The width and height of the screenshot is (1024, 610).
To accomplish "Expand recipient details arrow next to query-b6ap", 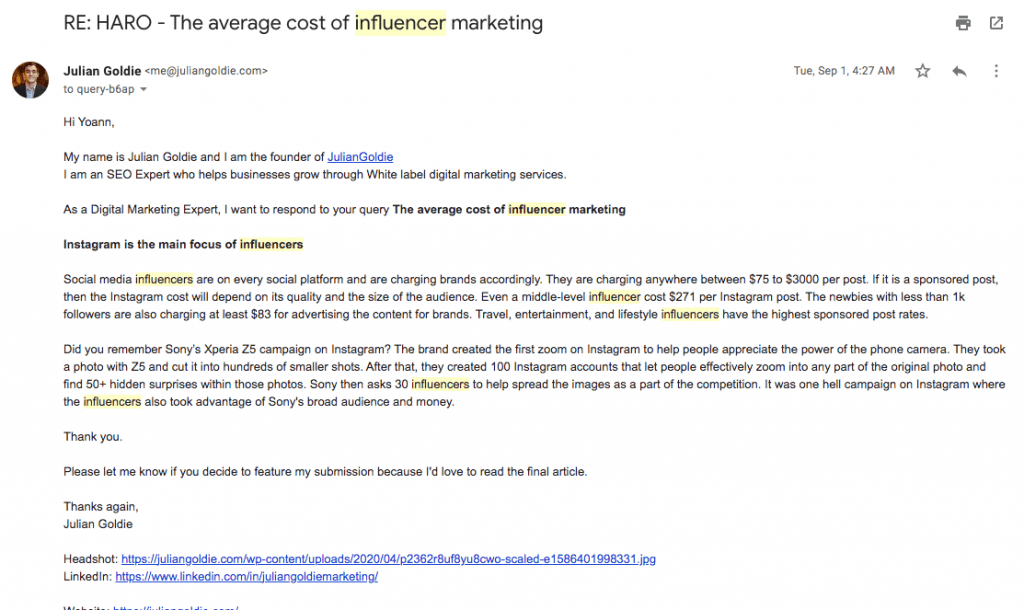I will coord(144,89).
